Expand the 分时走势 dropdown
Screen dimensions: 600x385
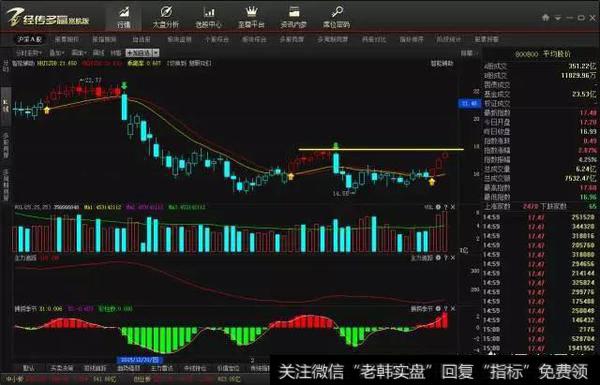[x=28, y=53]
